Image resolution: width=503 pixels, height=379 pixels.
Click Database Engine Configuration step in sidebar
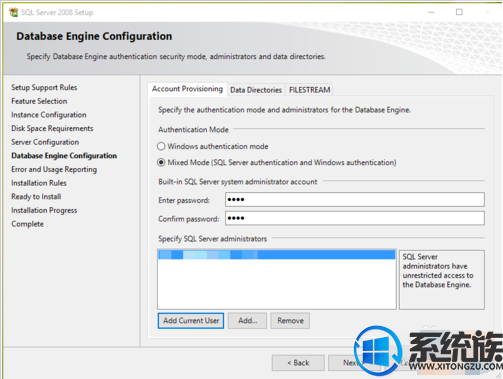pyautogui.click(x=64, y=156)
